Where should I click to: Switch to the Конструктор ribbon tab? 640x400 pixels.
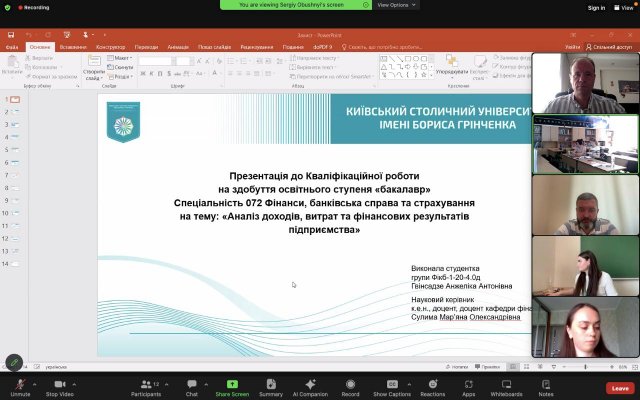[x=110, y=47]
